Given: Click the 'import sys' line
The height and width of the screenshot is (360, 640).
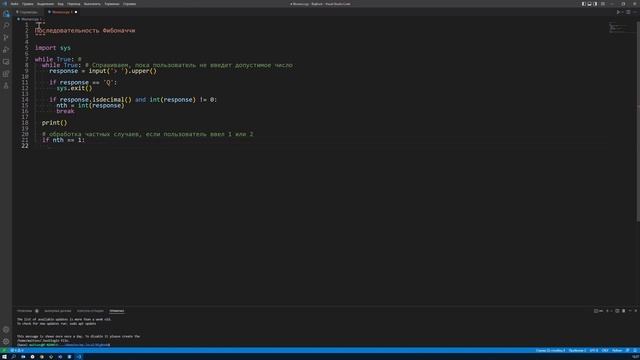Looking at the screenshot, I should pyautogui.click(x=53, y=48).
